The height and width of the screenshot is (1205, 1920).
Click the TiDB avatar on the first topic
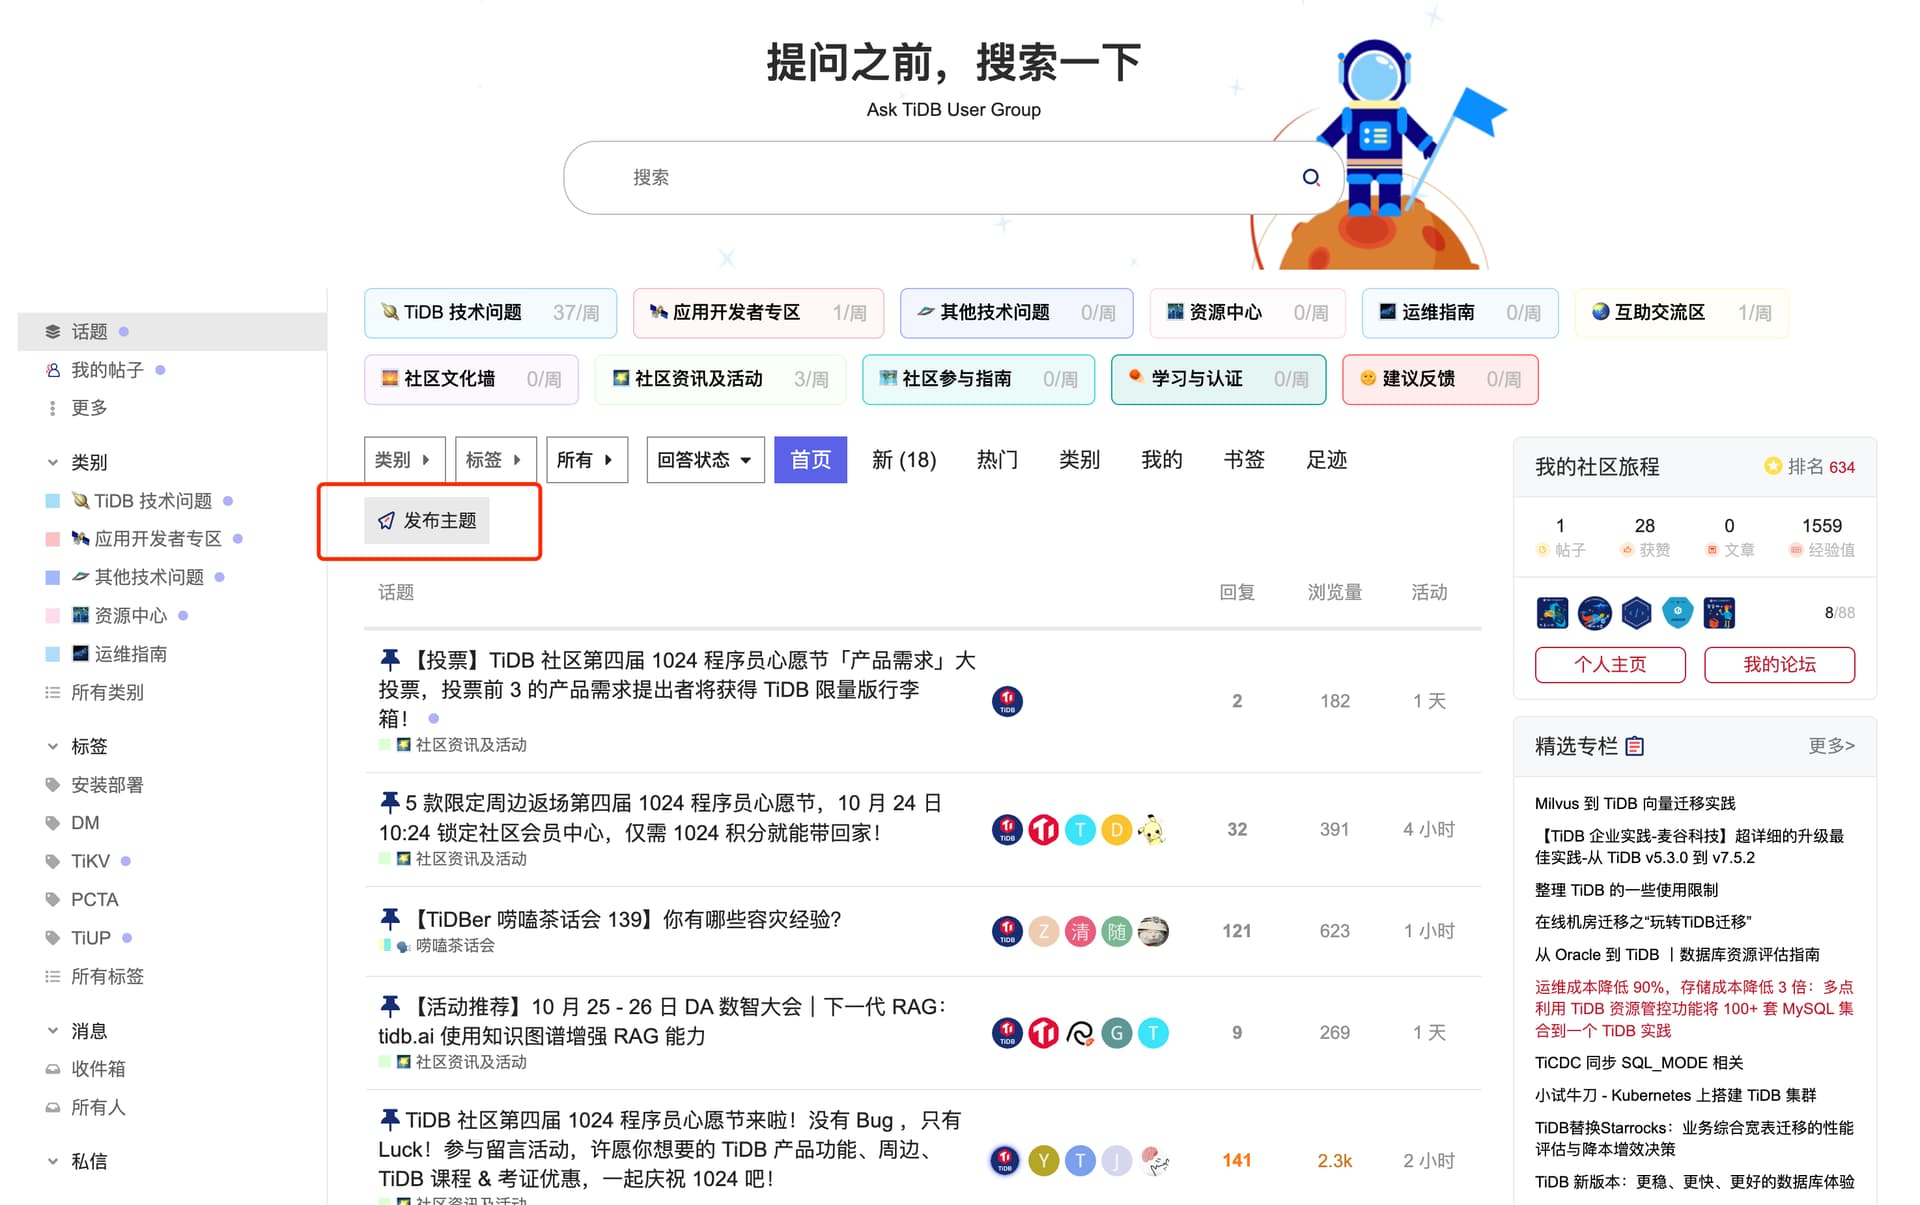(1007, 701)
